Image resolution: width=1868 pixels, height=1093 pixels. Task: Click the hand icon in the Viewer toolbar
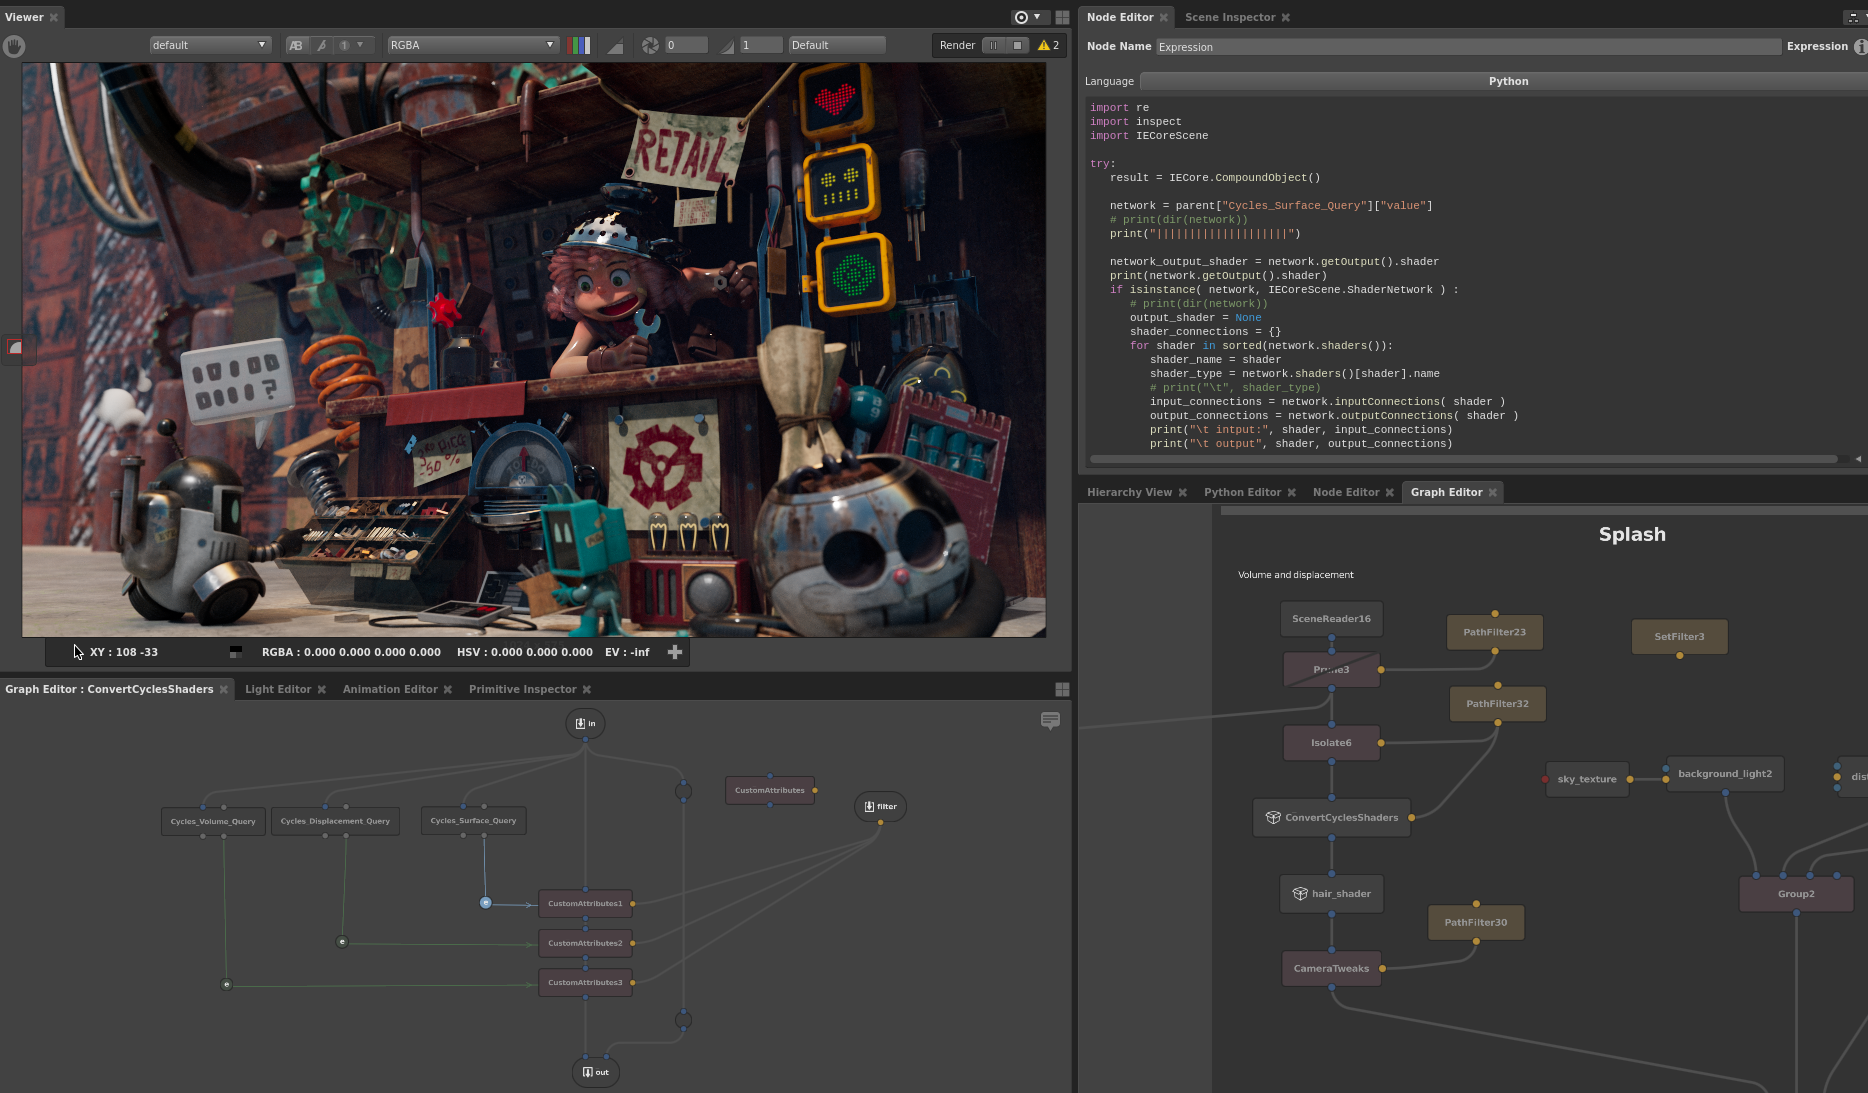pos(14,46)
